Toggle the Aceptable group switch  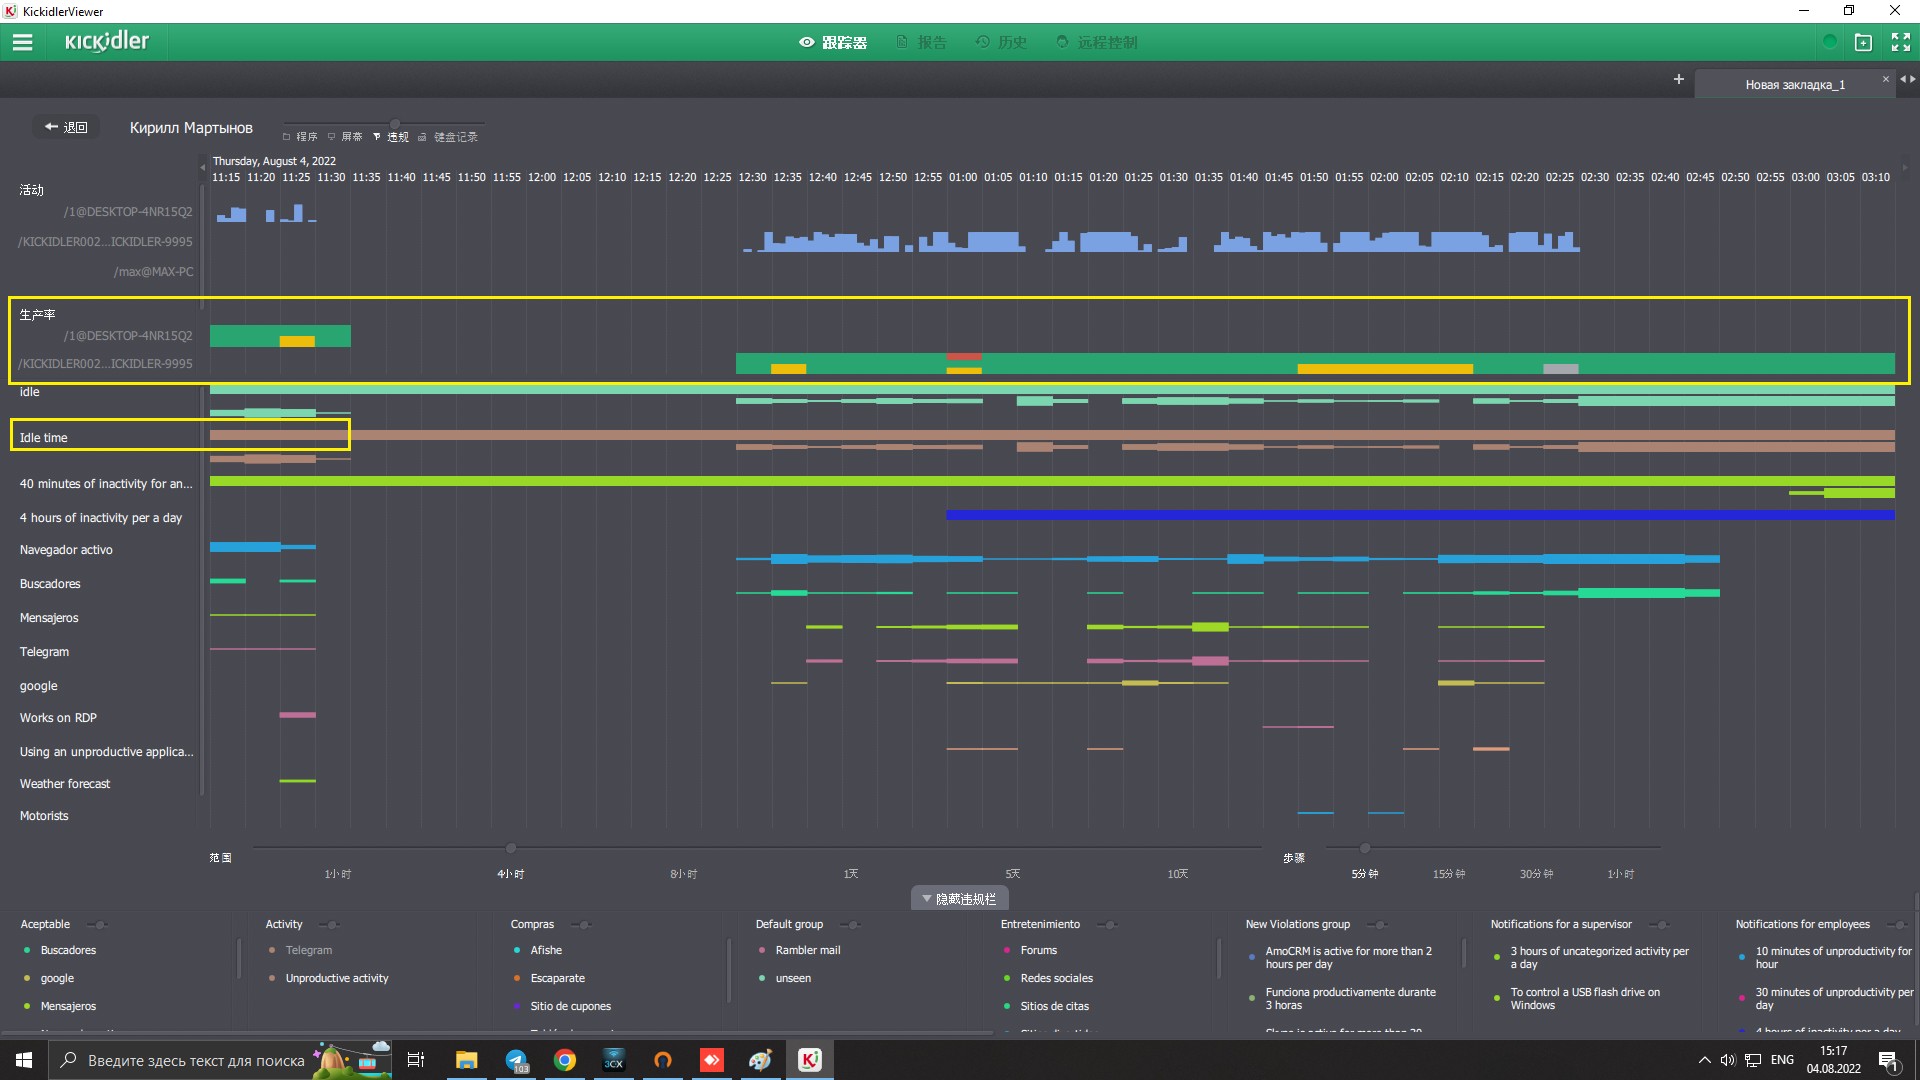coord(96,925)
